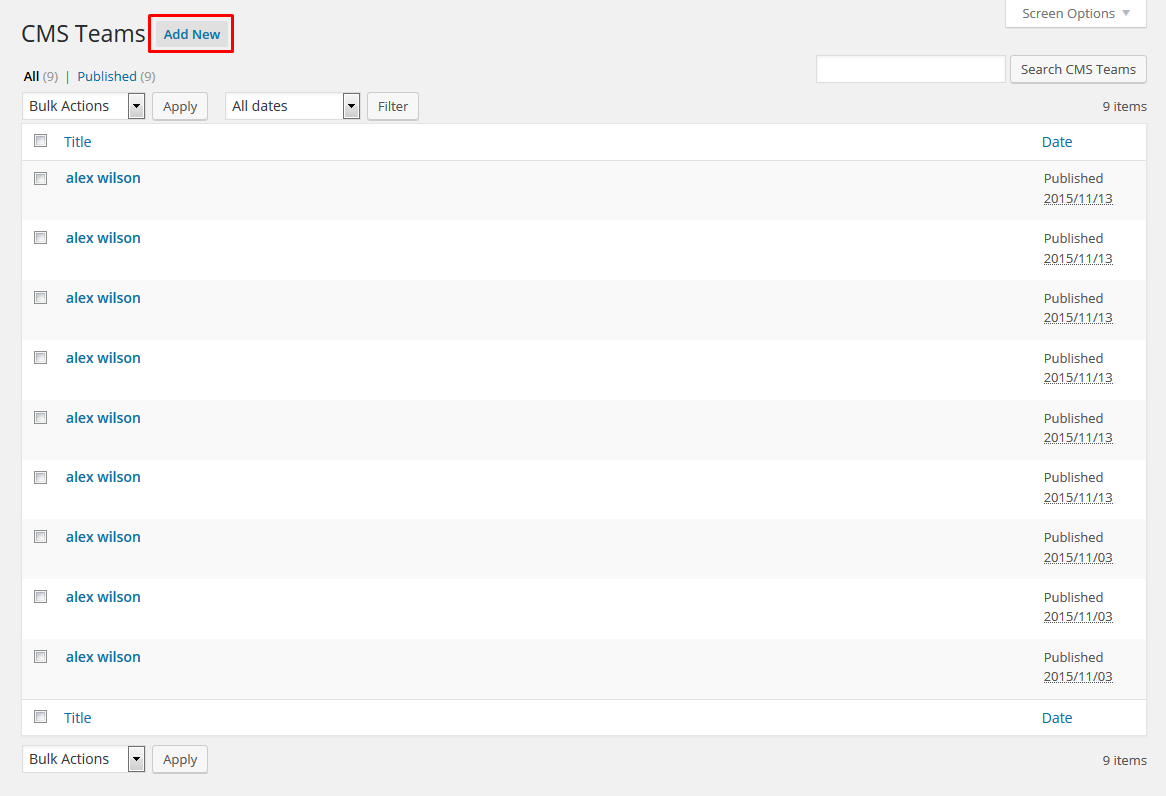
Task: Click the Search CMS Teams button
Action: tap(1078, 69)
